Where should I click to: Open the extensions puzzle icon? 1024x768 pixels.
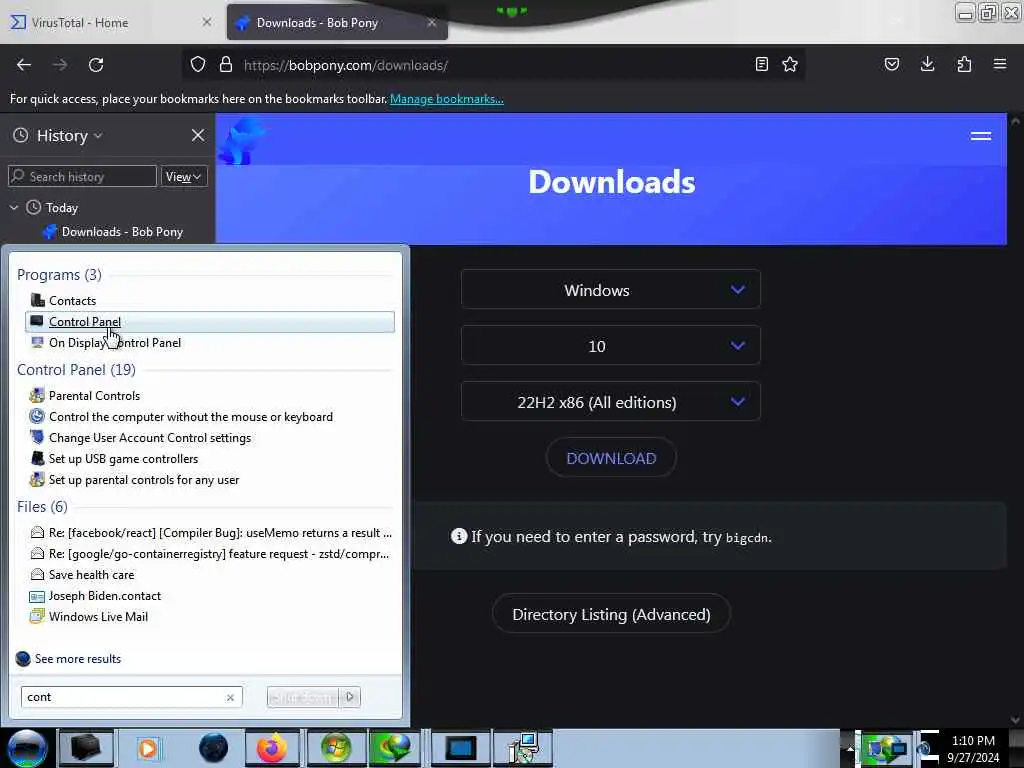pos(964,64)
